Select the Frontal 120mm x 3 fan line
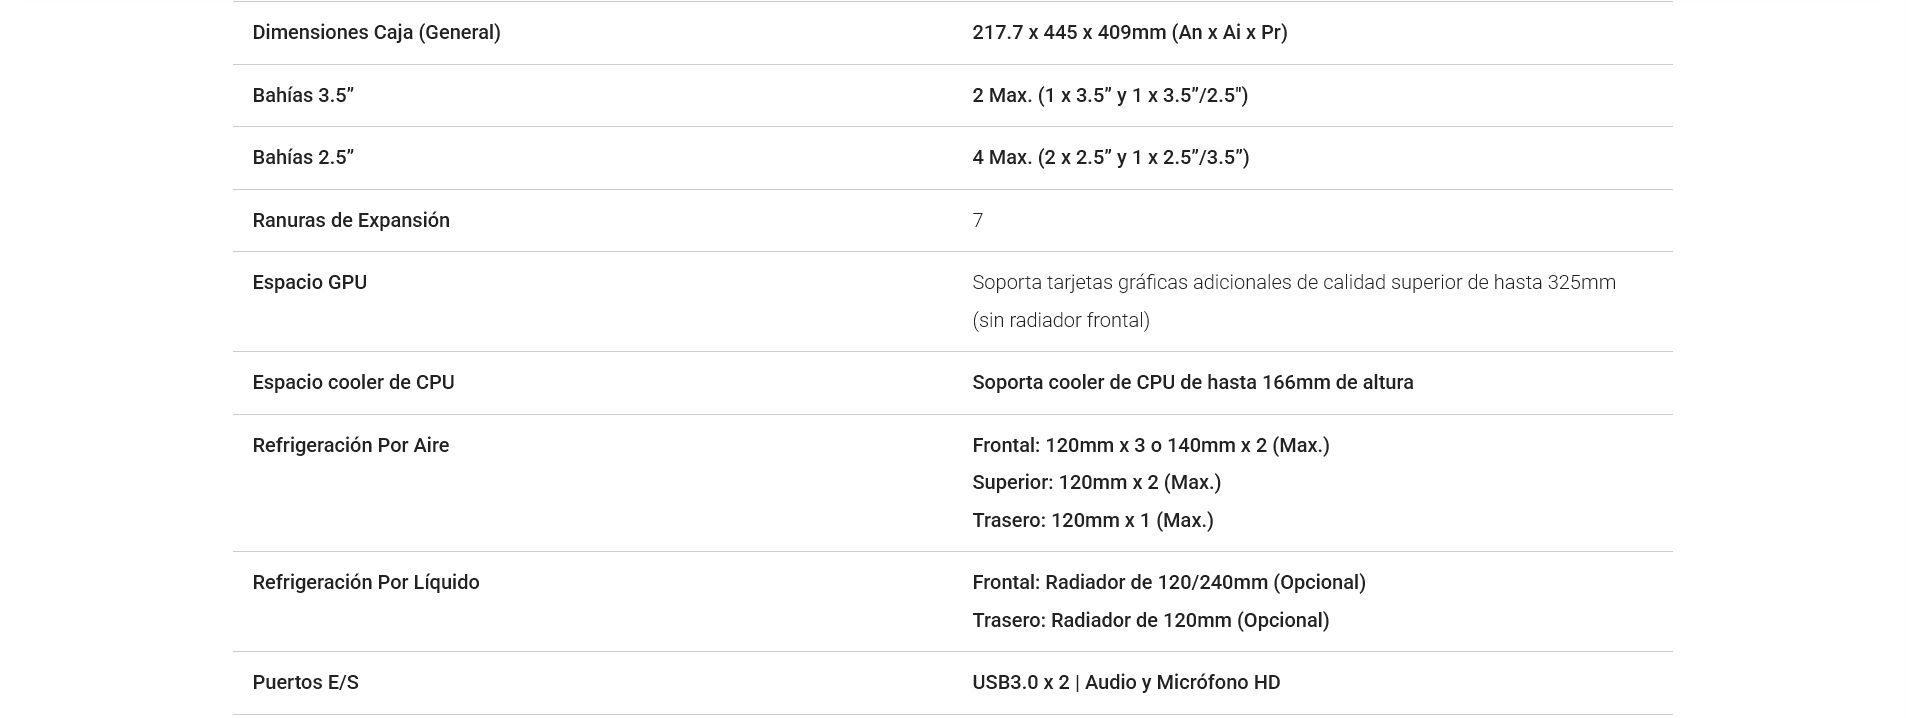The image size is (1906, 718). click(1151, 445)
